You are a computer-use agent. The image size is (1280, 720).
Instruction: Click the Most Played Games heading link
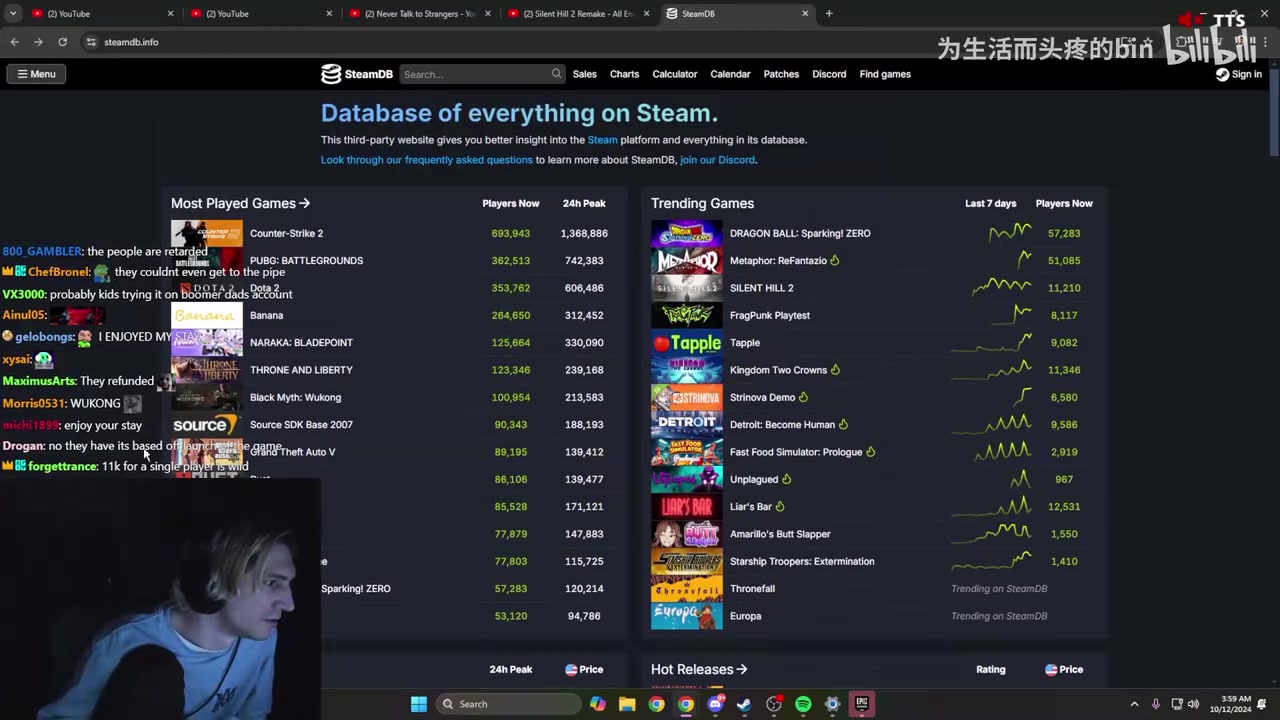click(240, 203)
